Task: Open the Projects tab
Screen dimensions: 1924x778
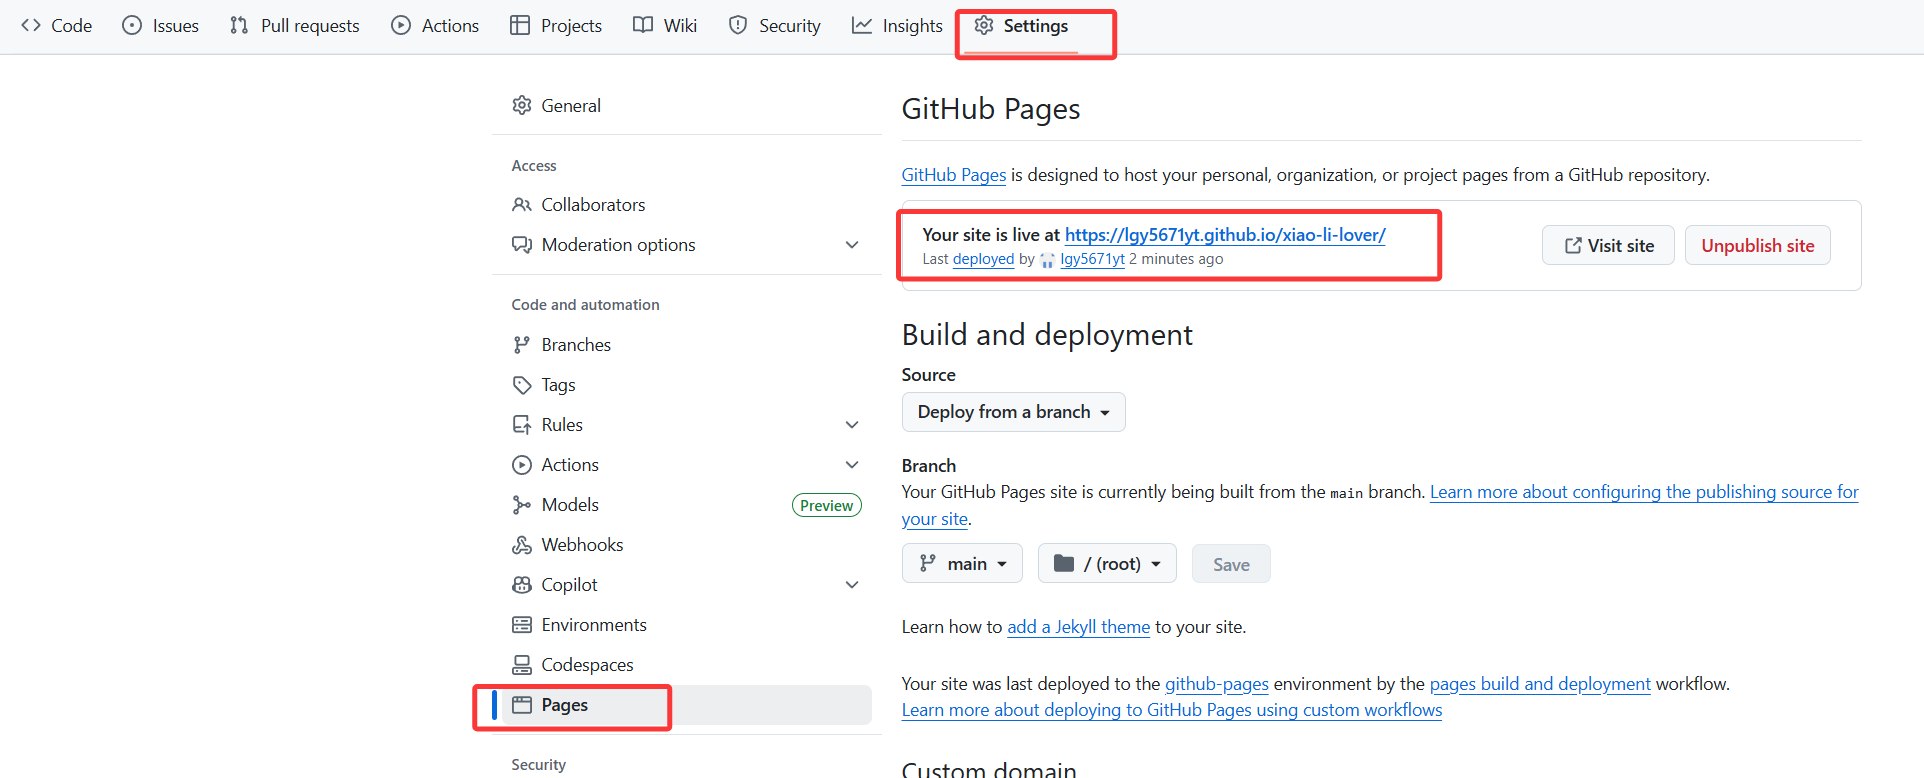Action: tap(556, 26)
